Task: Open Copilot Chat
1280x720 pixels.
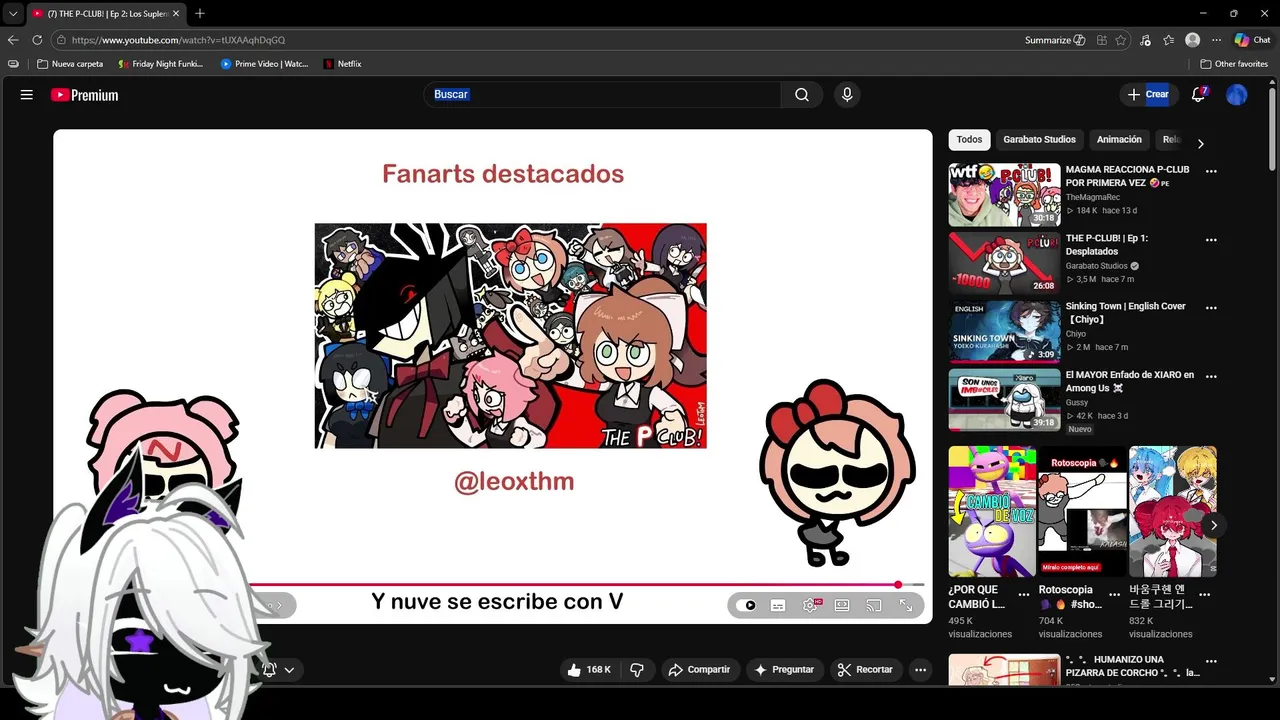Action: [x=1252, y=40]
